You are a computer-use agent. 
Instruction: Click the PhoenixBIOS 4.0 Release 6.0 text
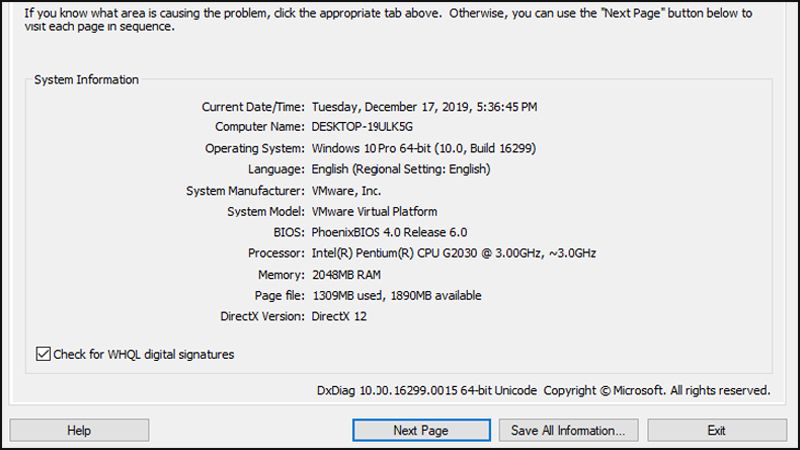(x=389, y=232)
